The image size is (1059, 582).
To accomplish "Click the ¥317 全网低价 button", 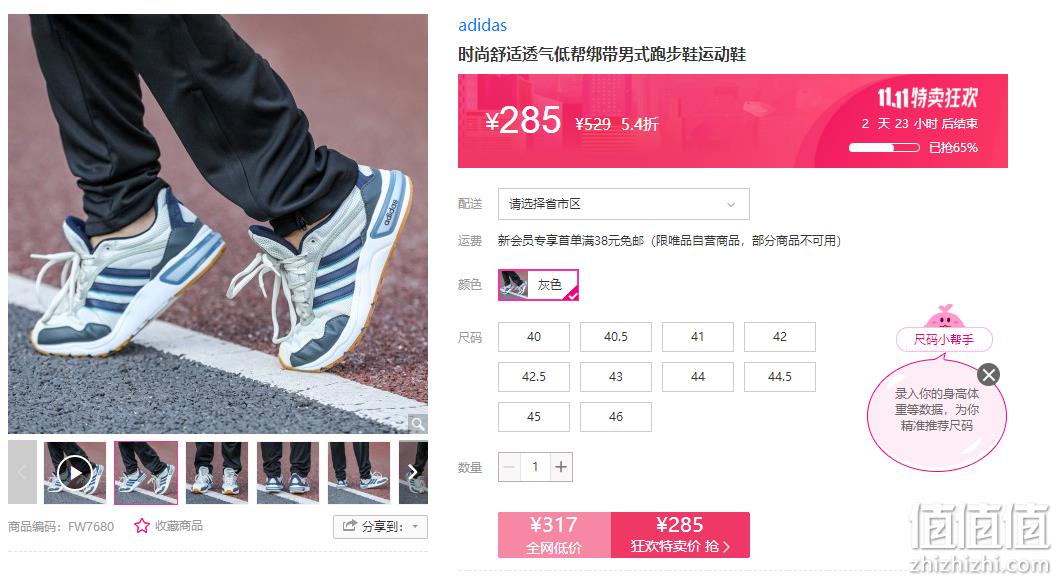I will (x=554, y=535).
